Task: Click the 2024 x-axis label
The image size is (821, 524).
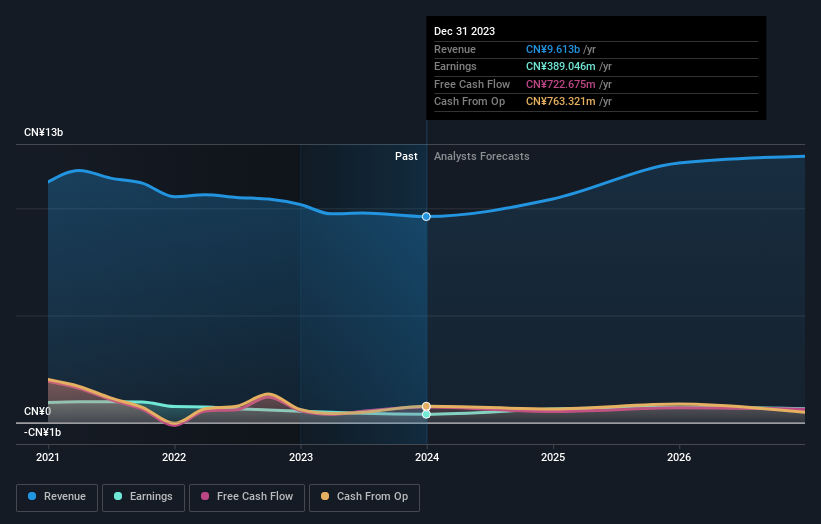Action: pyautogui.click(x=427, y=457)
